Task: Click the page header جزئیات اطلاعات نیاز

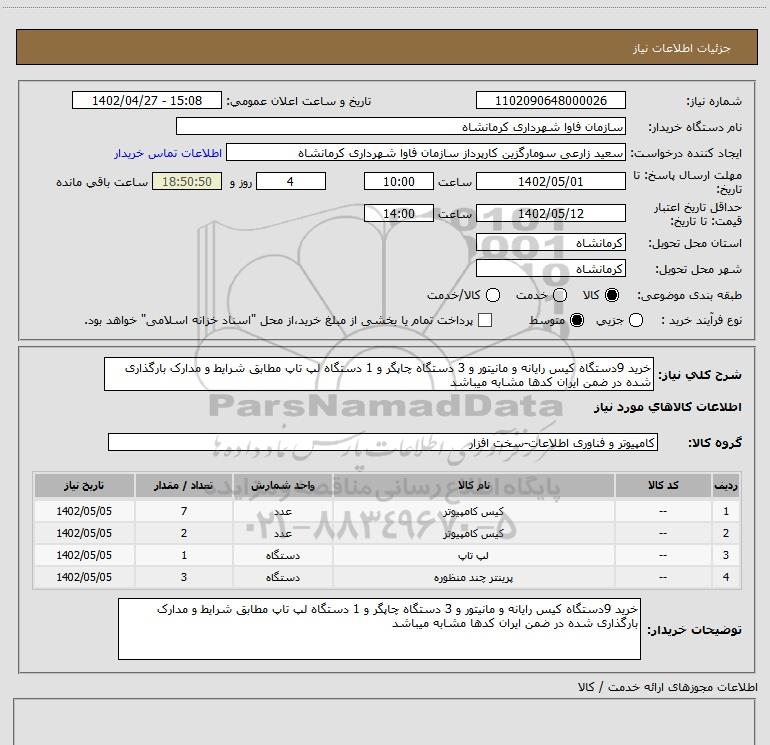Action: click(x=682, y=48)
